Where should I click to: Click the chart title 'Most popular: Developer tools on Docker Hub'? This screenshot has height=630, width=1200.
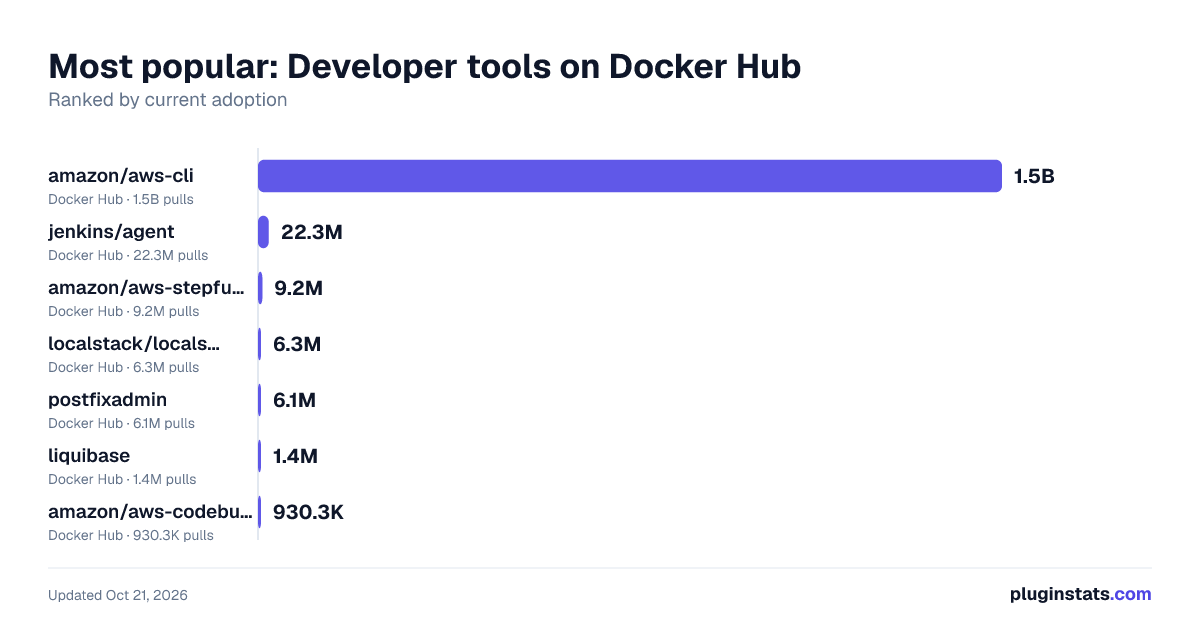click(425, 66)
